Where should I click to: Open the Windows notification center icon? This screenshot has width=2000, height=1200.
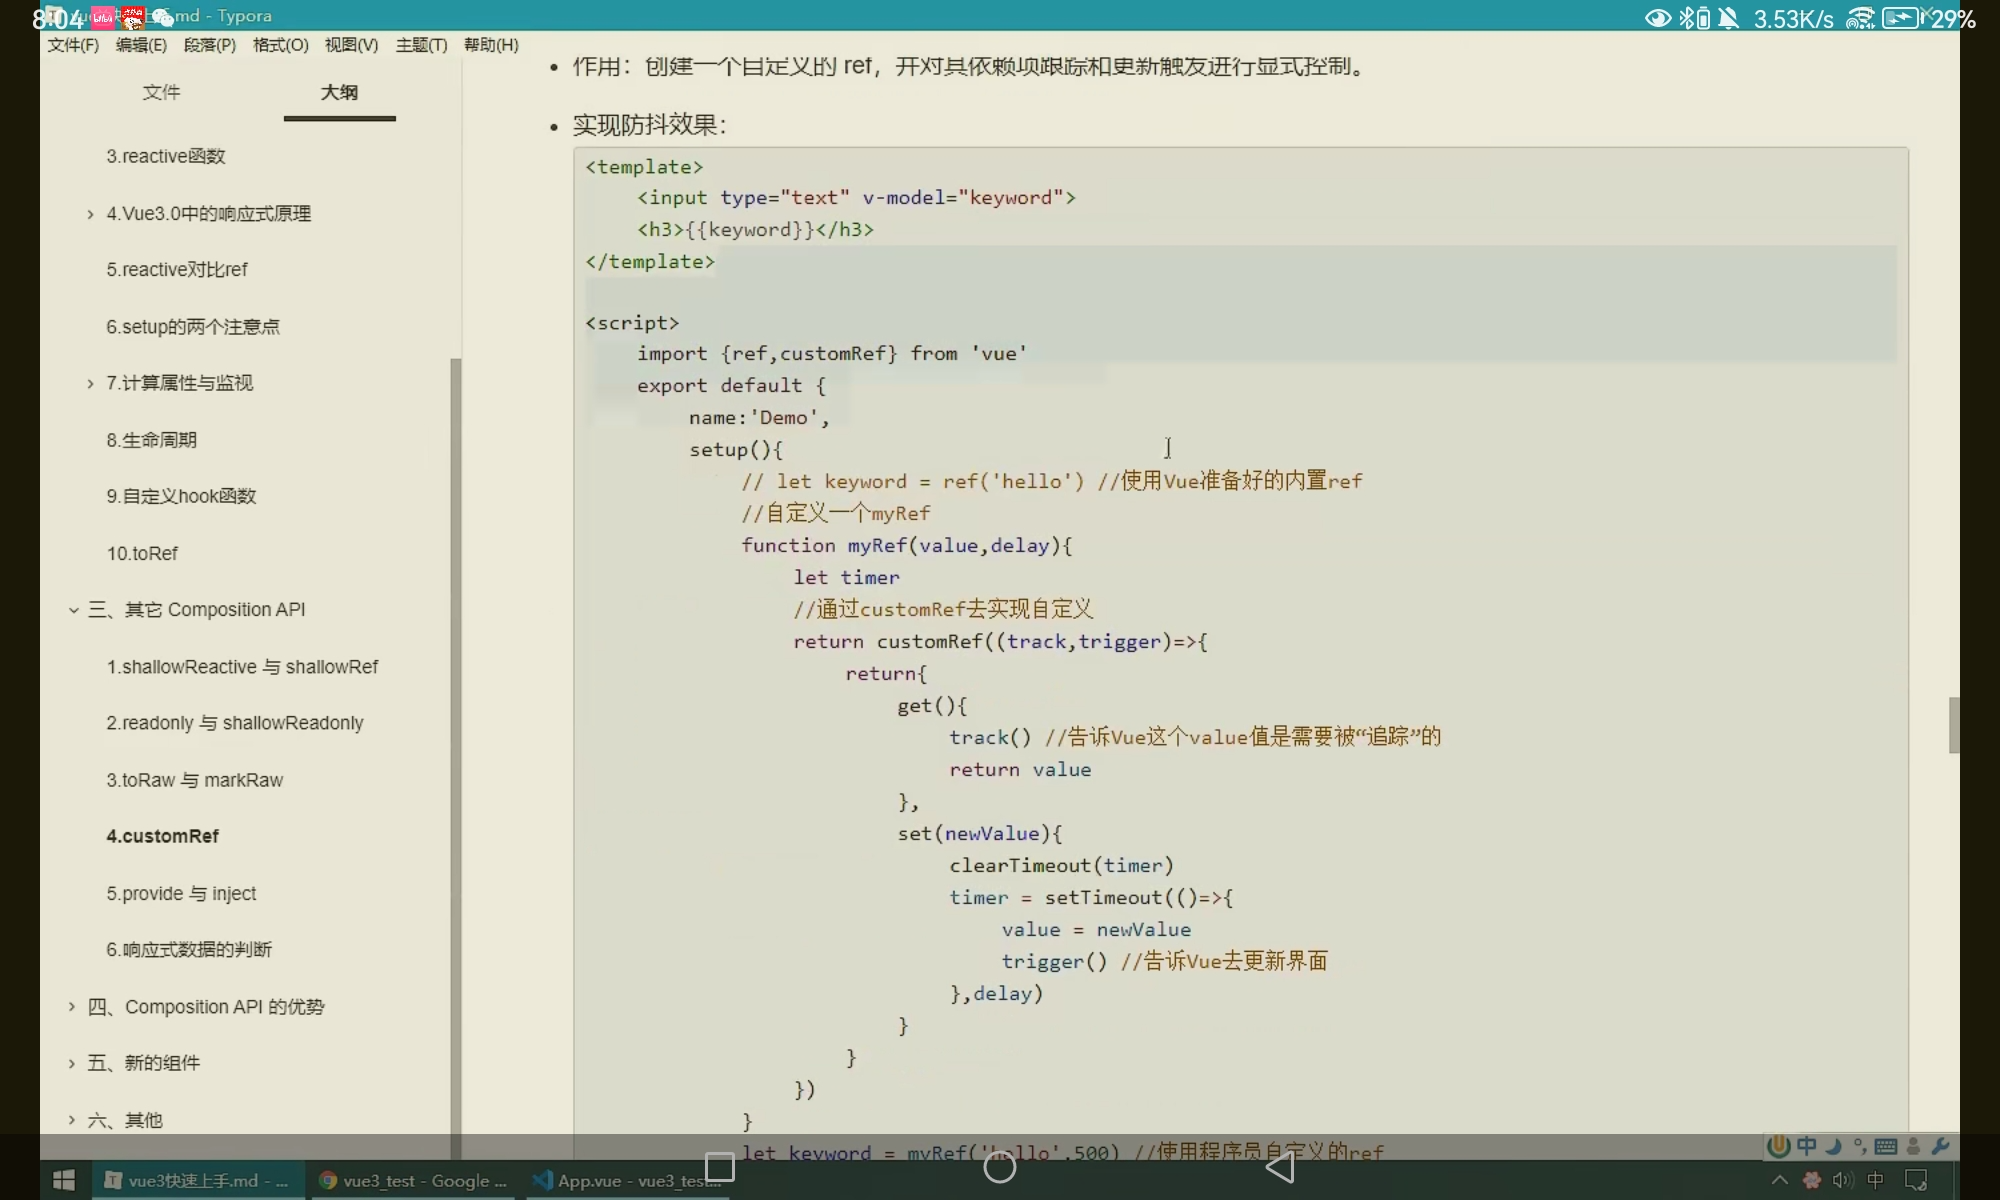(1916, 1181)
